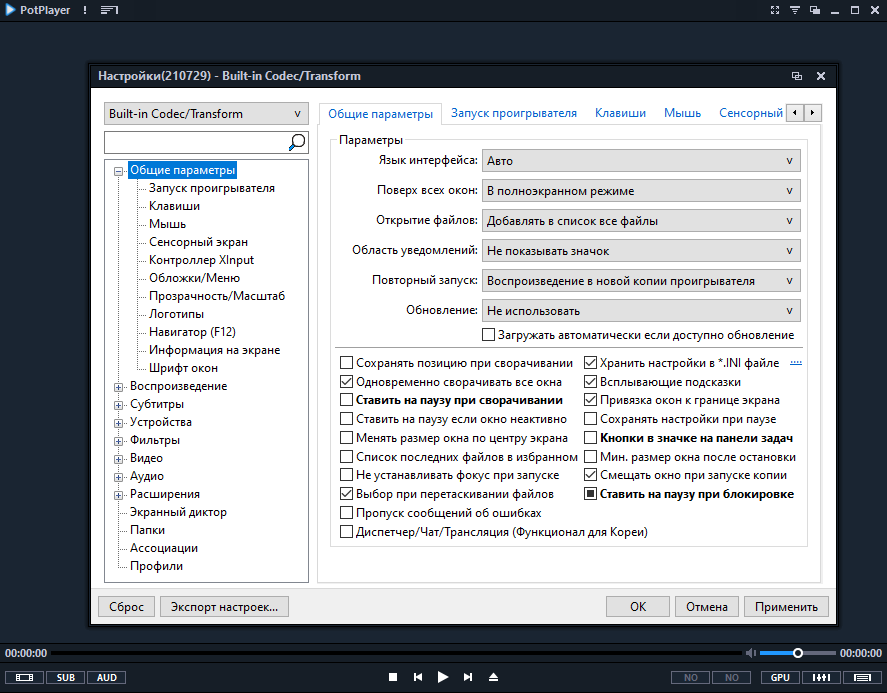The height and width of the screenshot is (693, 887).
Task: Open the playlist panel icon at bottom right
Action: point(863,678)
